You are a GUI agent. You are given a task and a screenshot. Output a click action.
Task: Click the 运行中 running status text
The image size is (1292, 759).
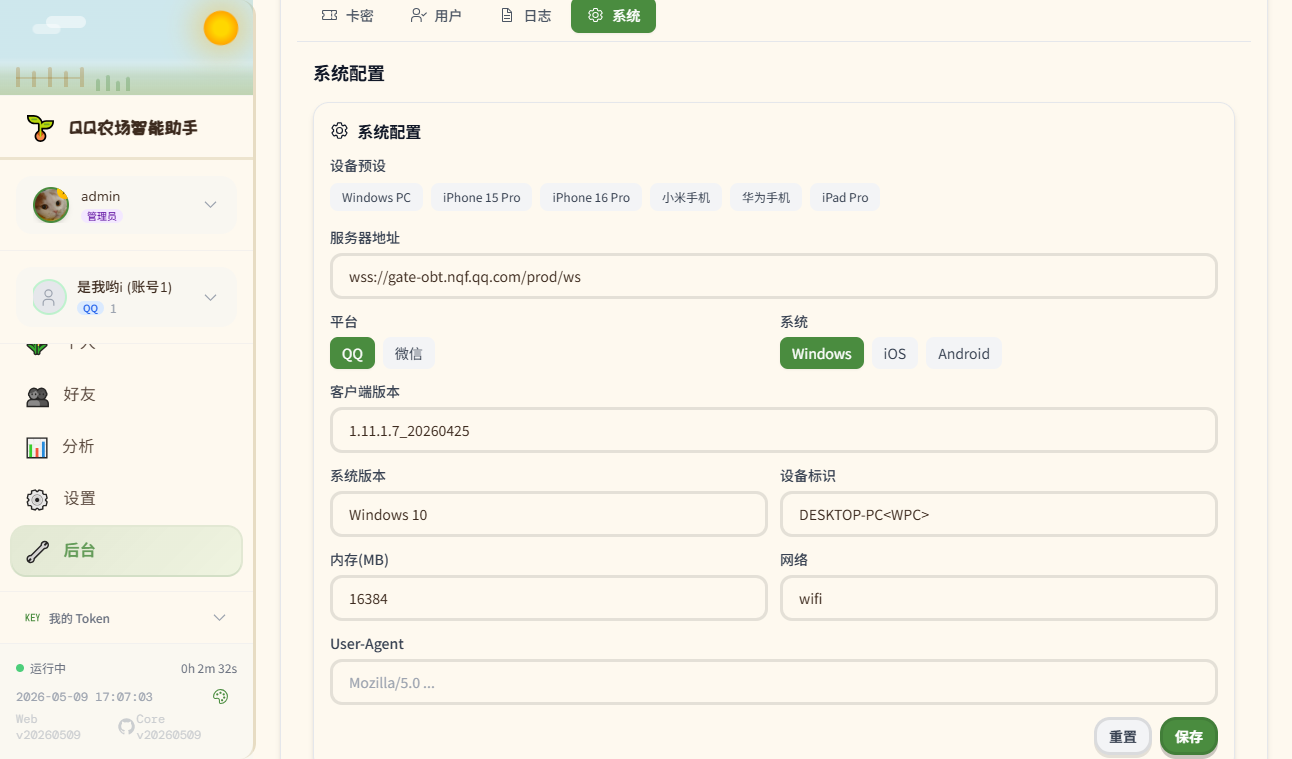48,668
